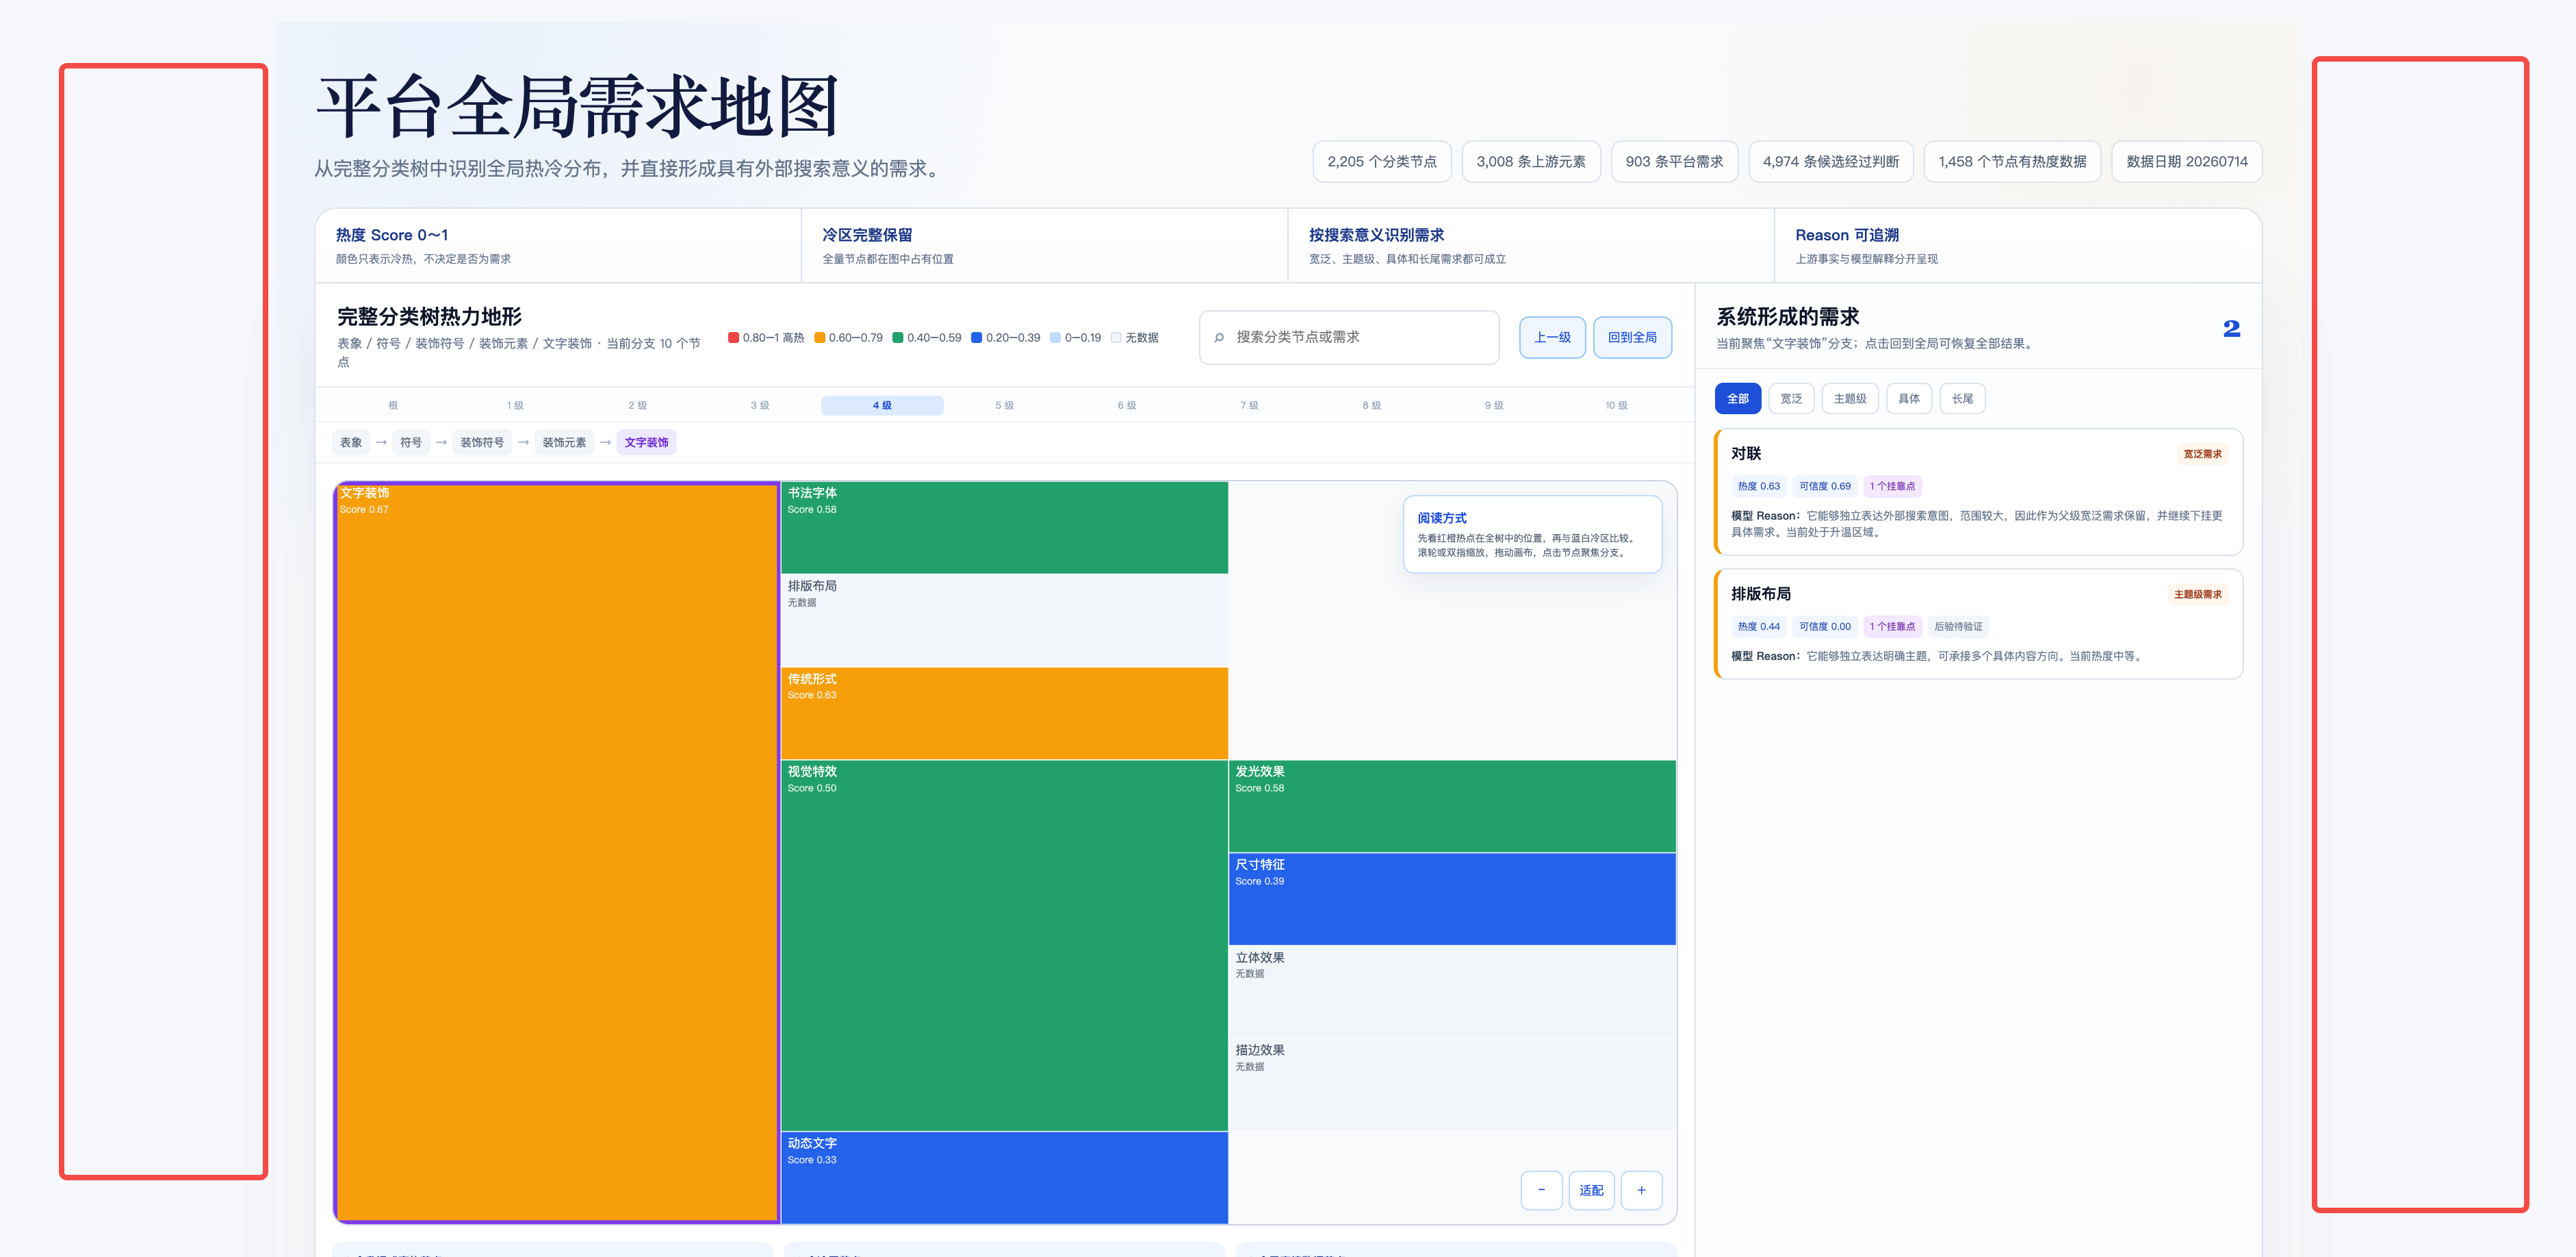Switch to the 9 级 level

pyautogui.click(x=1494, y=405)
